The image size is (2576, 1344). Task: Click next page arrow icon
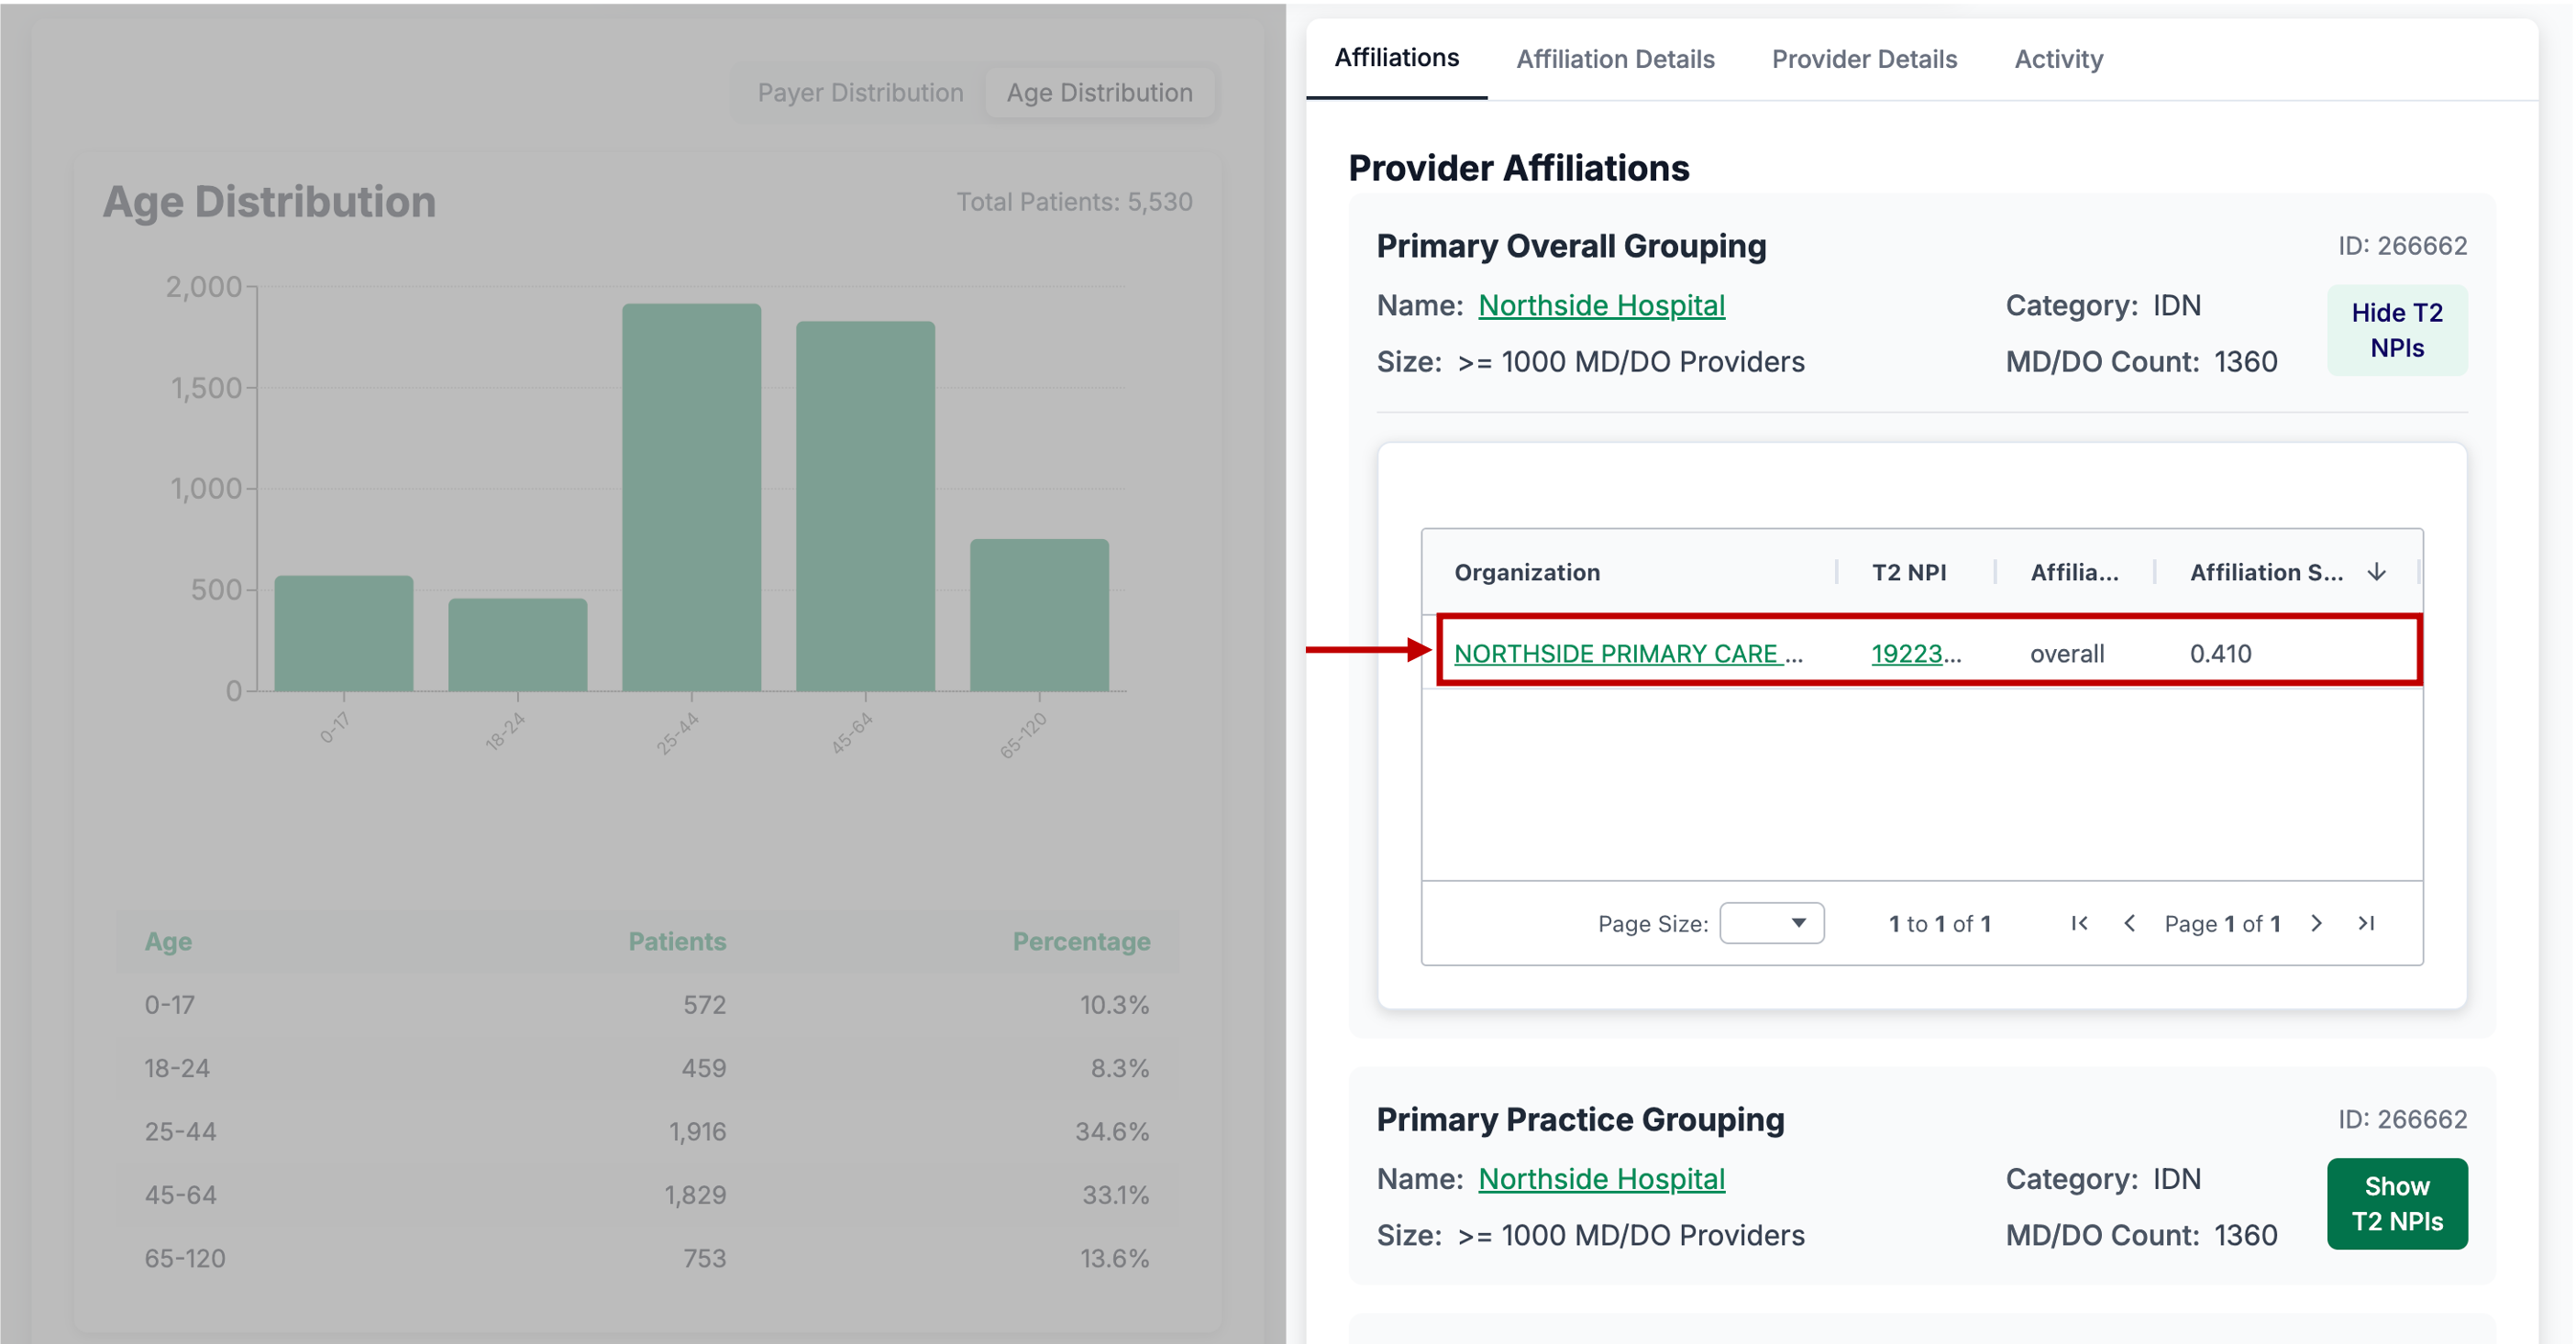(x=2316, y=923)
